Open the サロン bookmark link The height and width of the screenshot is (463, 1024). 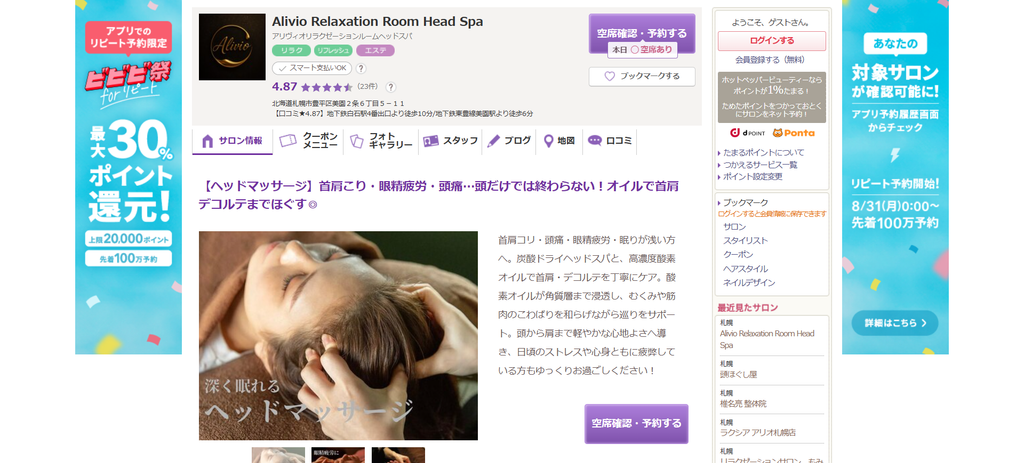(x=734, y=227)
